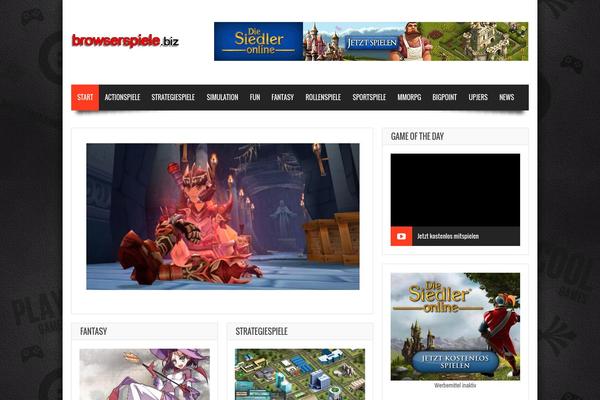Click the Jetzt Spielen banner button
This screenshot has width=600, height=400.
tap(371, 42)
